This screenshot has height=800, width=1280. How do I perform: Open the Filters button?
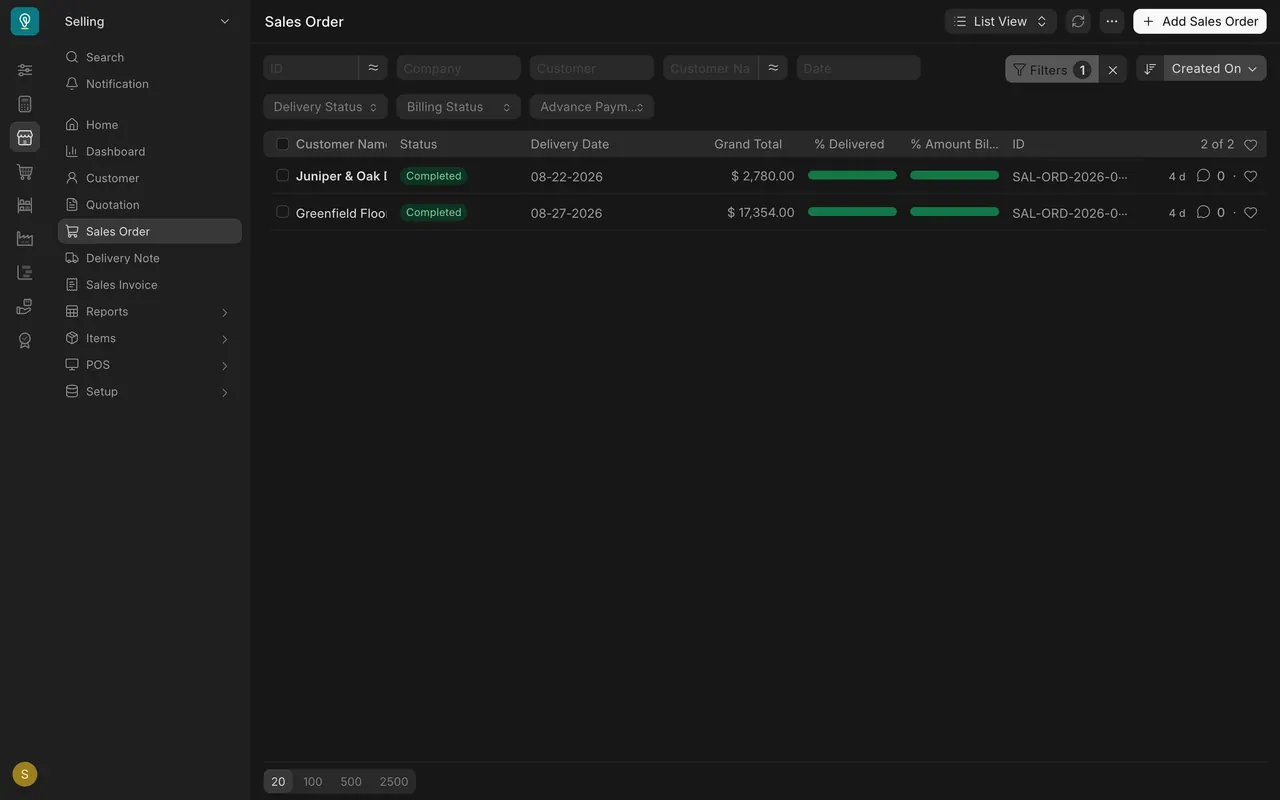1051,69
